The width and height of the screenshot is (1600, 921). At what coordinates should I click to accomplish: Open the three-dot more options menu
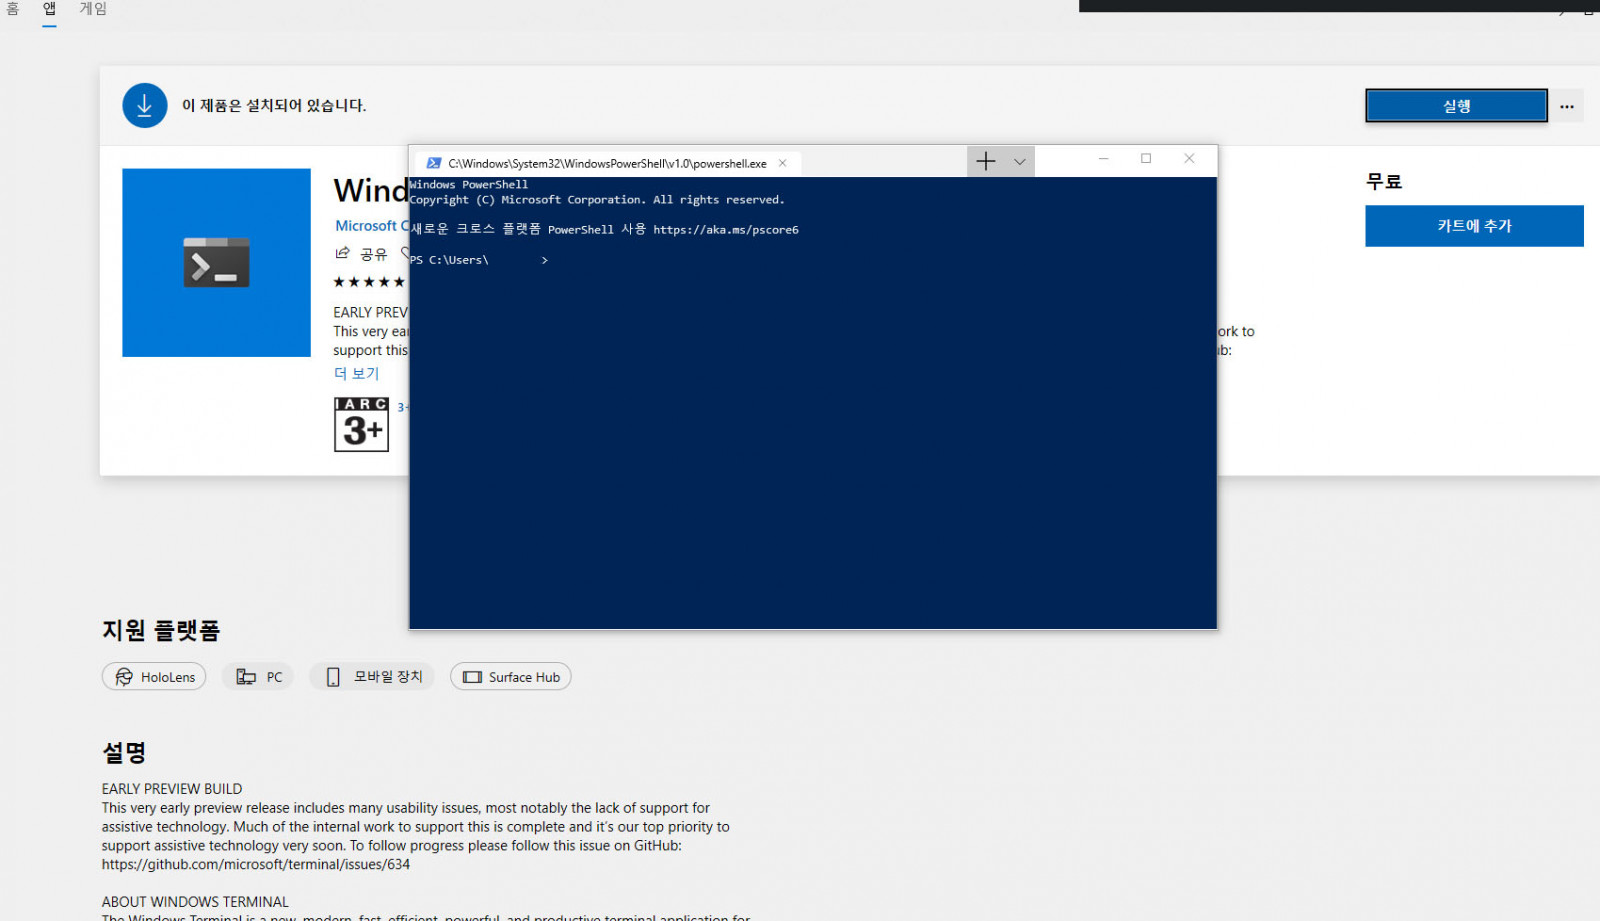(x=1566, y=106)
